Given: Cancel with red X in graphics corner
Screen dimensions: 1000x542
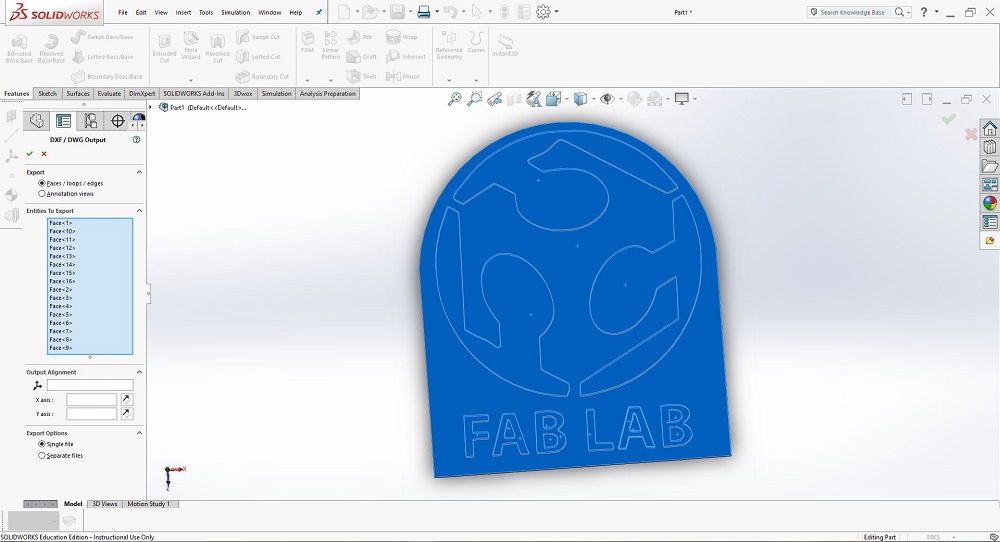Looking at the screenshot, I should tap(971, 134).
